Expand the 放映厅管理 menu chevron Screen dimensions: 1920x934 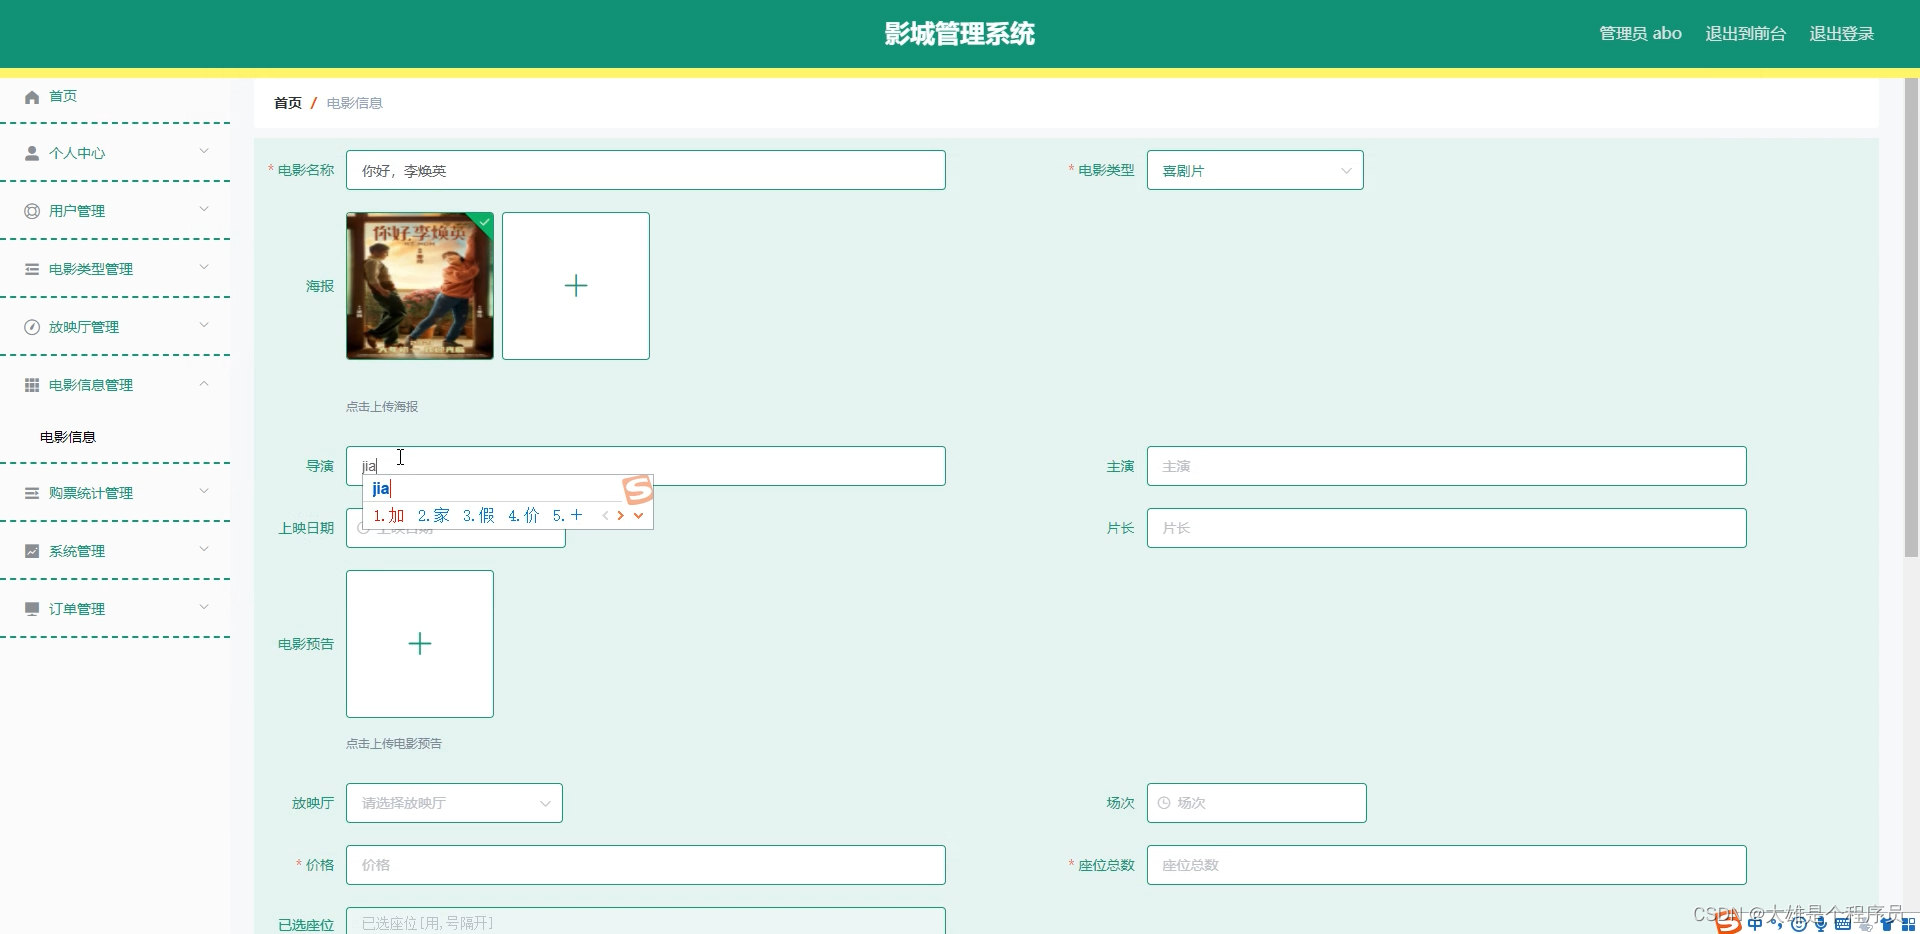coord(204,325)
